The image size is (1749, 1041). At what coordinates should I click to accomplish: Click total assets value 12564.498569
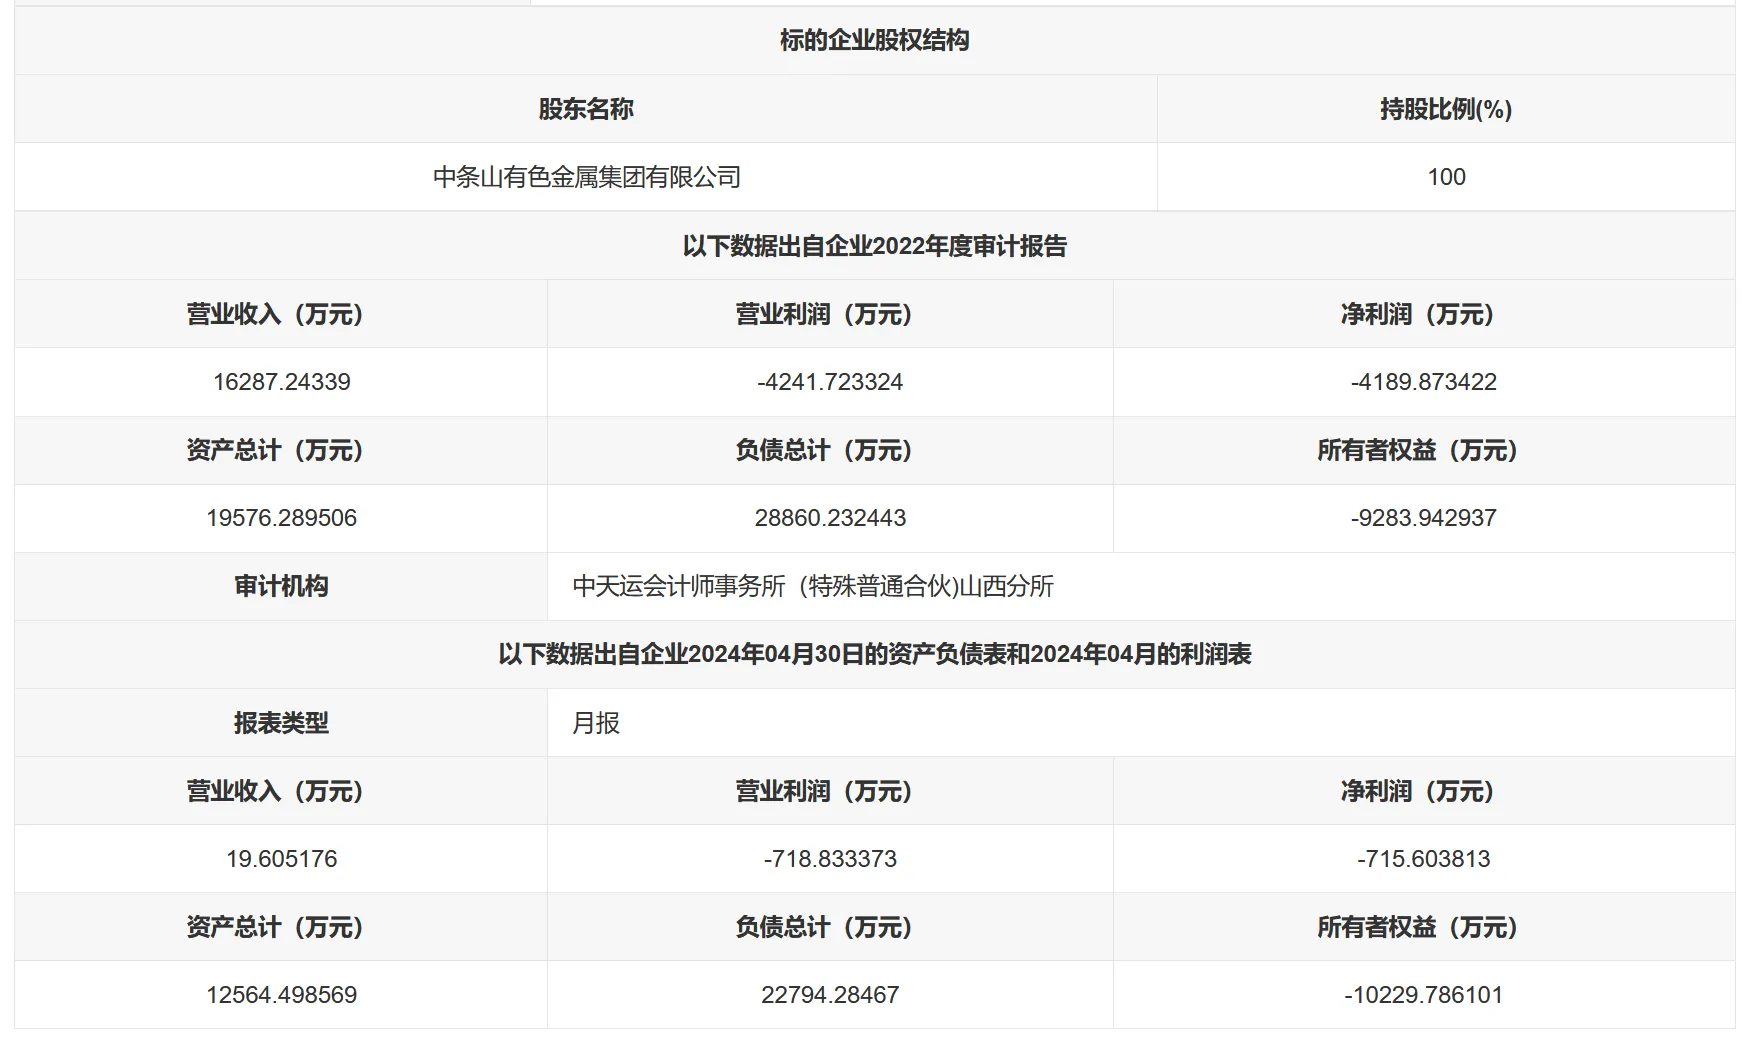pyautogui.click(x=281, y=995)
